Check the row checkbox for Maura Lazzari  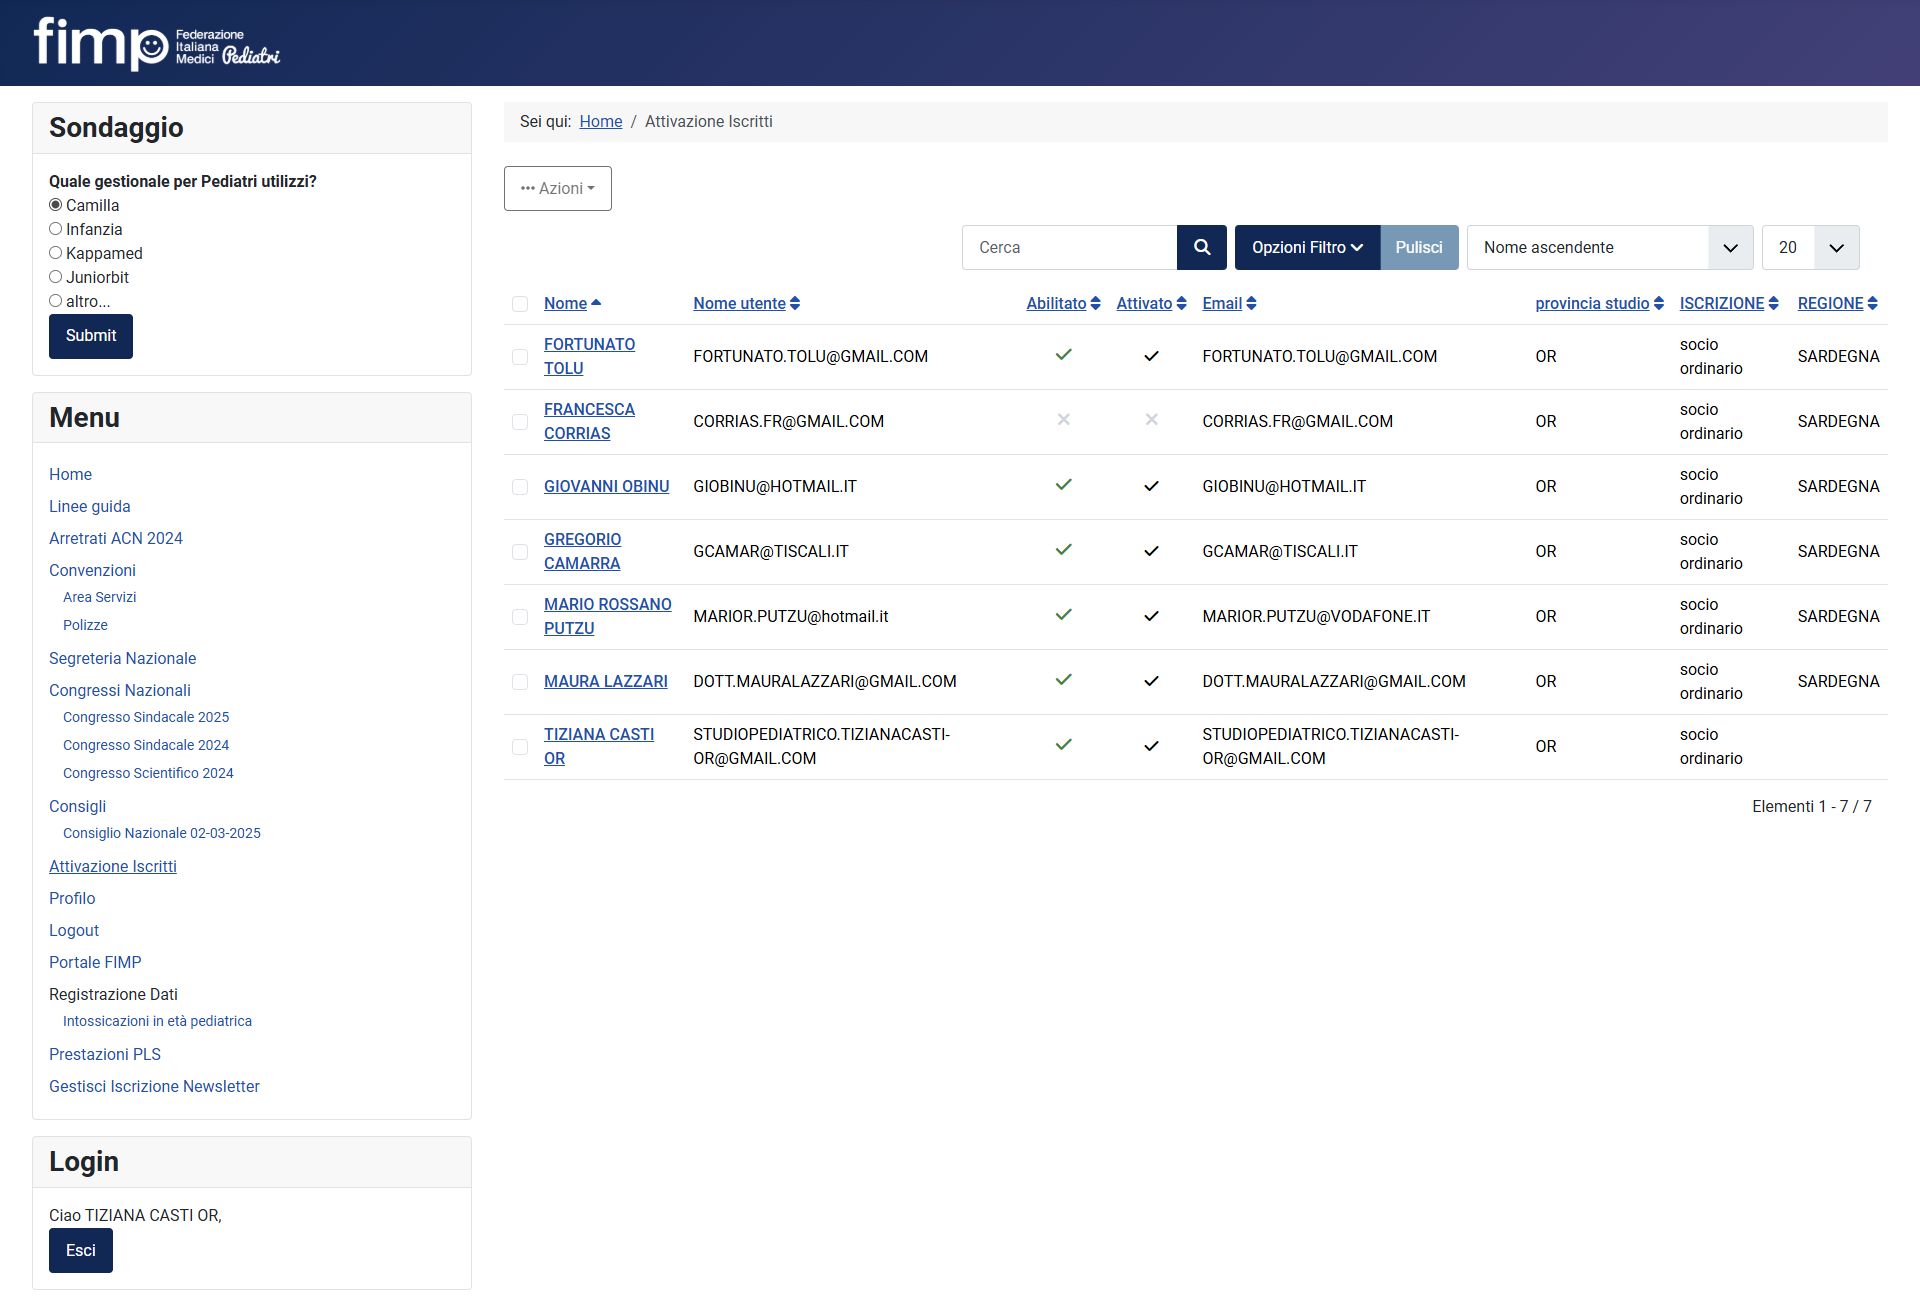tap(520, 682)
